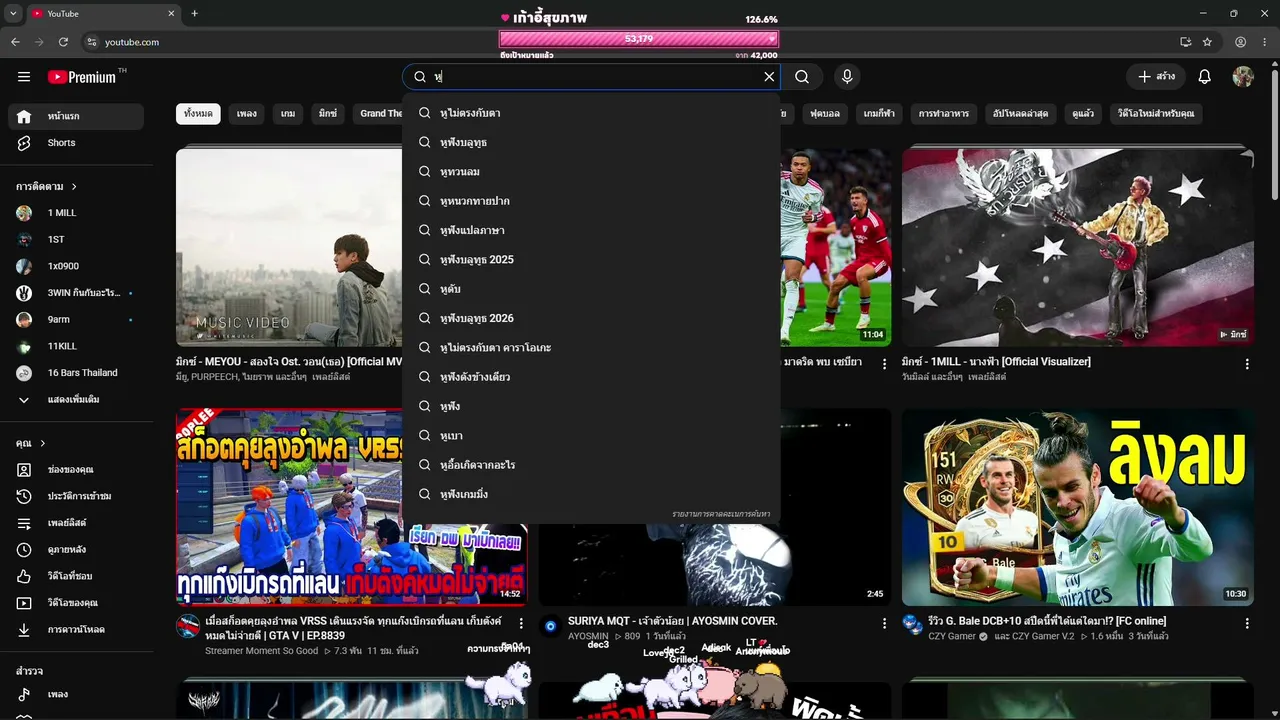This screenshot has height=720, width=1280.
Task: Open เพลง under สำรวจ in sidebar
Action: pyautogui.click(x=76, y=694)
